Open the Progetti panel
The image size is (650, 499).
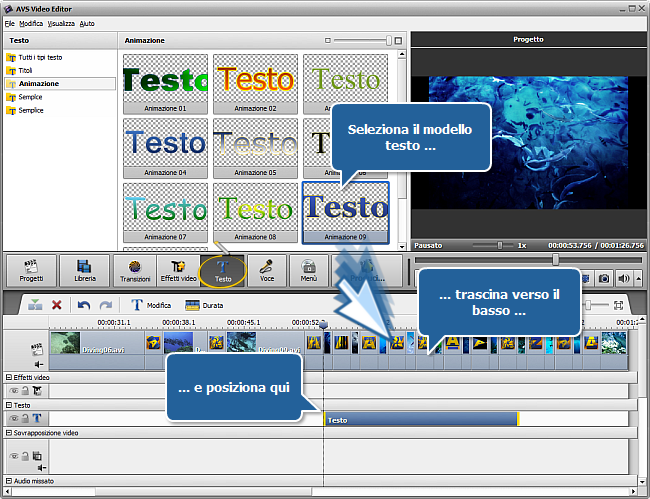(31, 270)
